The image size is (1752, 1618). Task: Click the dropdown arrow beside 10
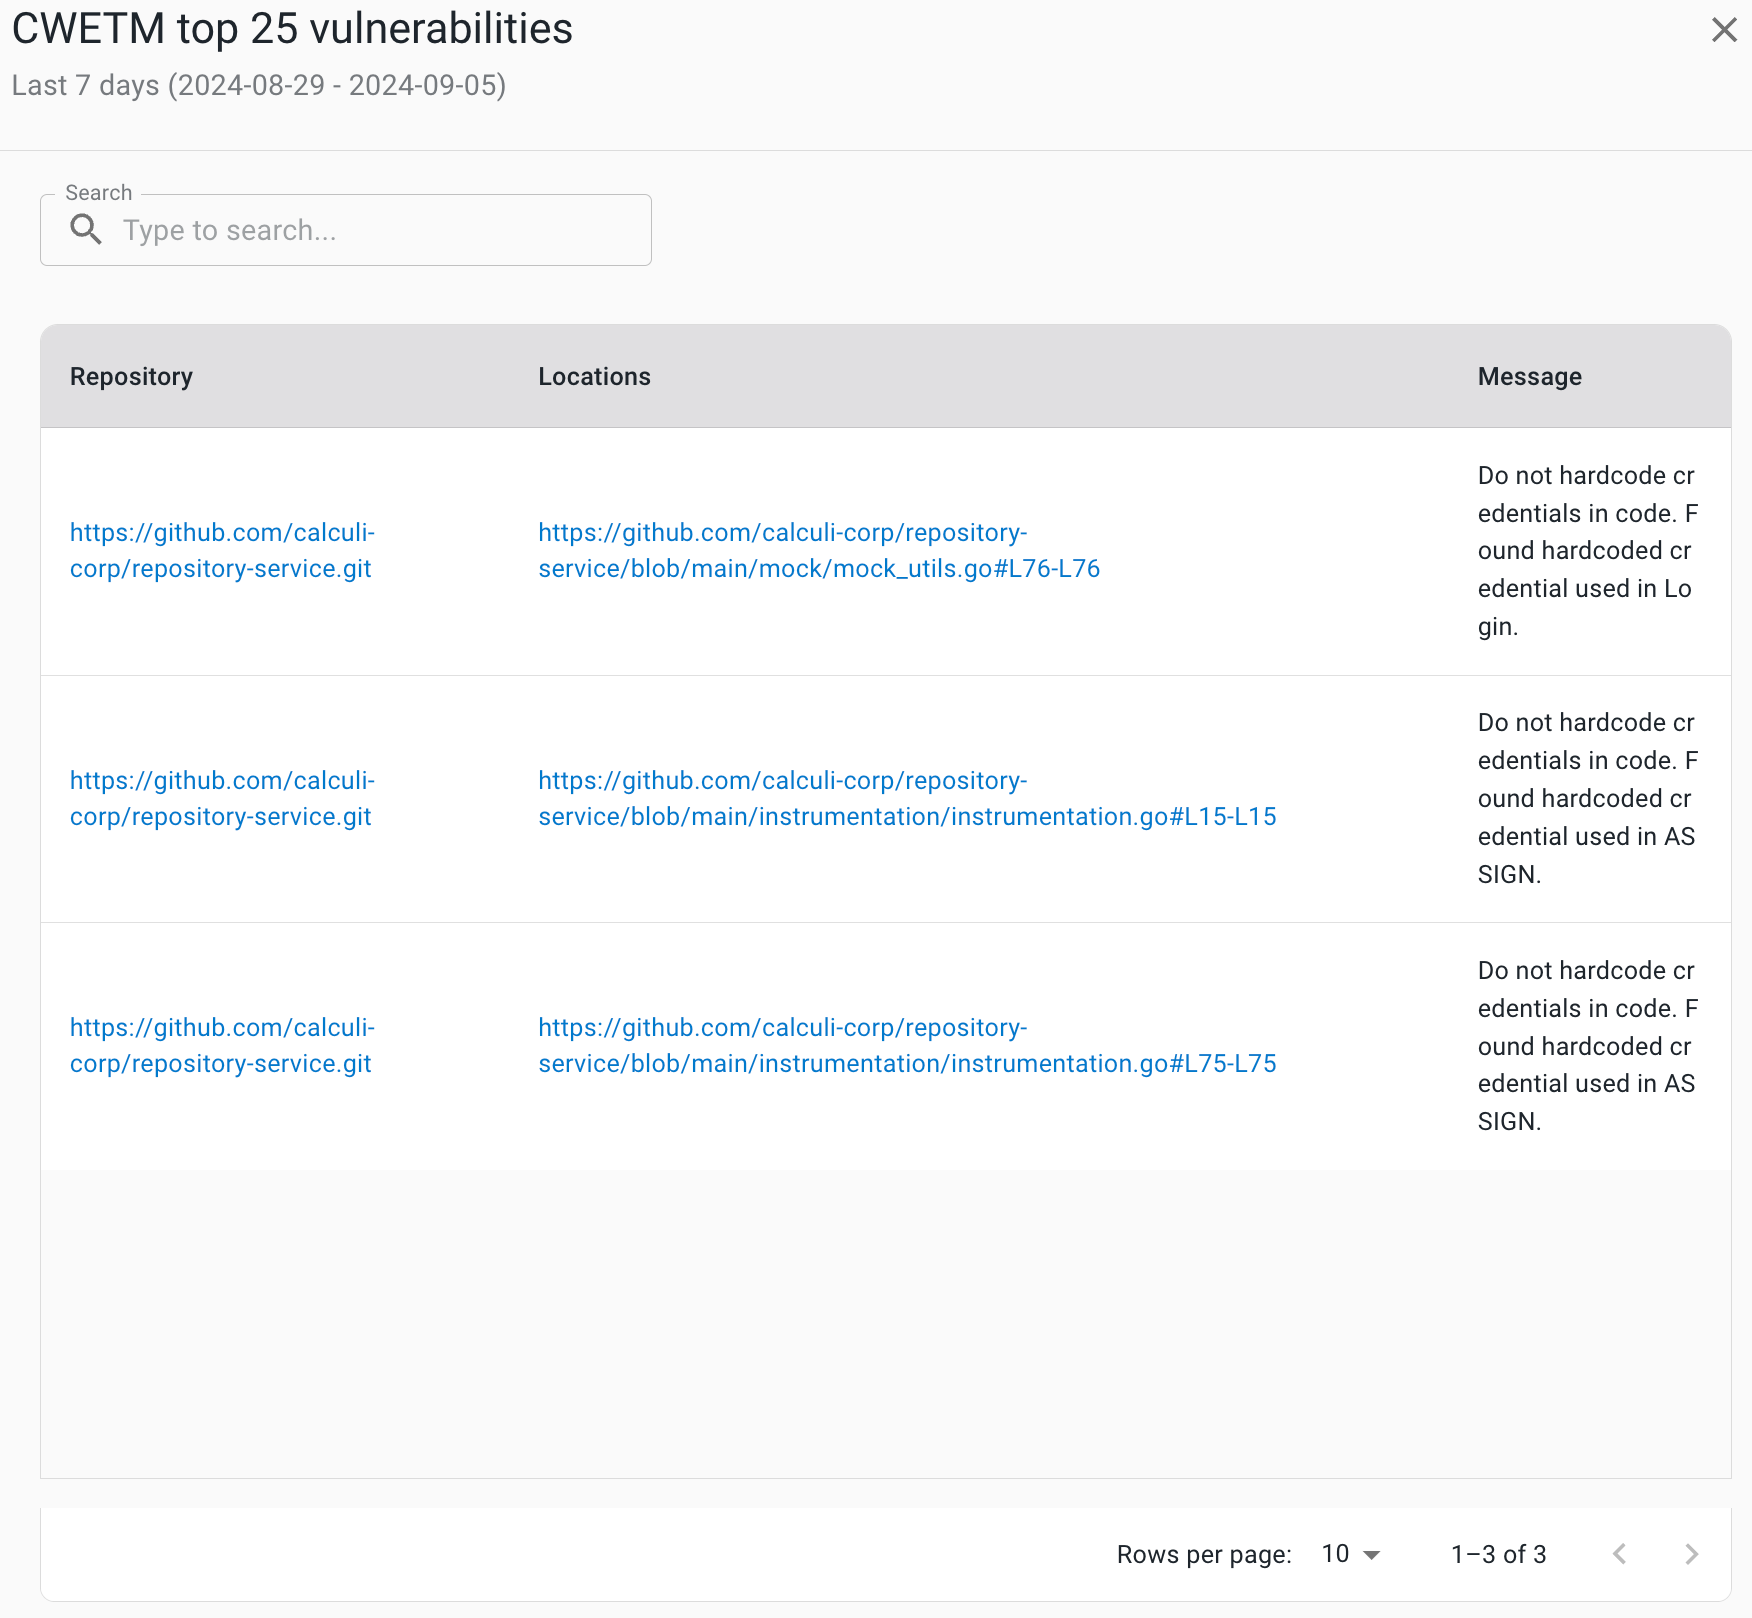click(x=1372, y=1555)
